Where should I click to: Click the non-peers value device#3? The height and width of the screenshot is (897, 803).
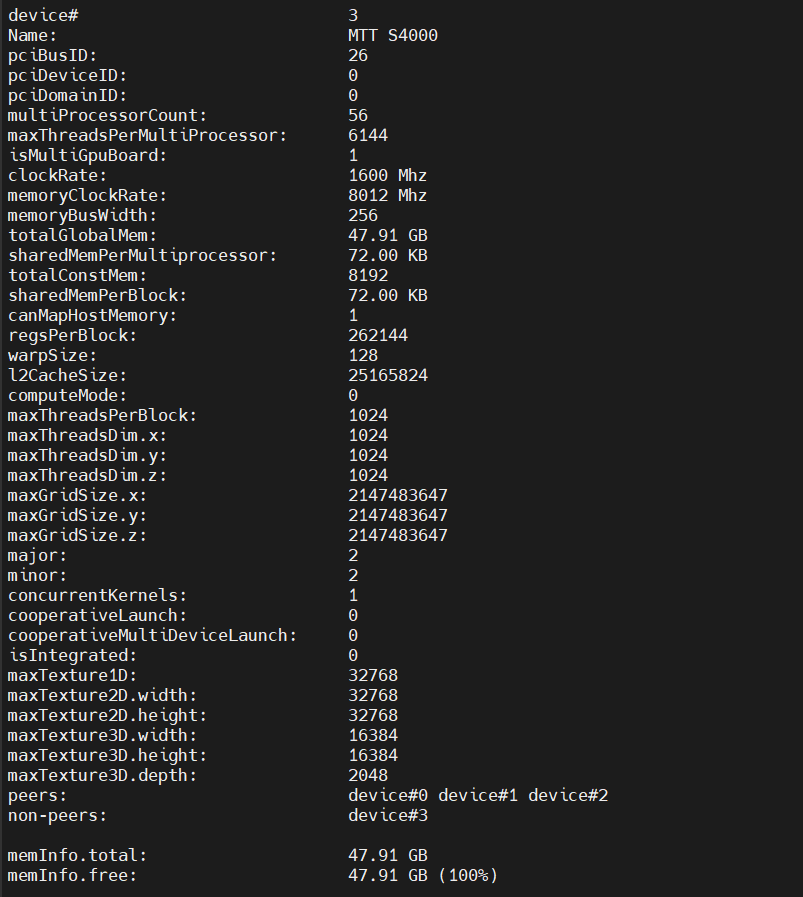[388, 815]
